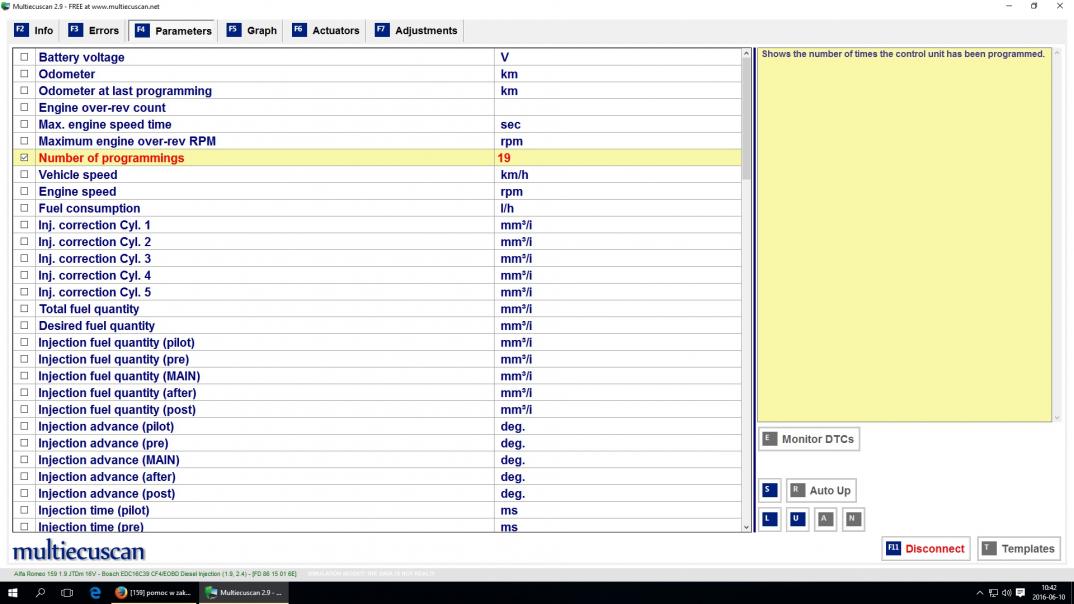Click the description panel down arrow

click(1057, 417)
